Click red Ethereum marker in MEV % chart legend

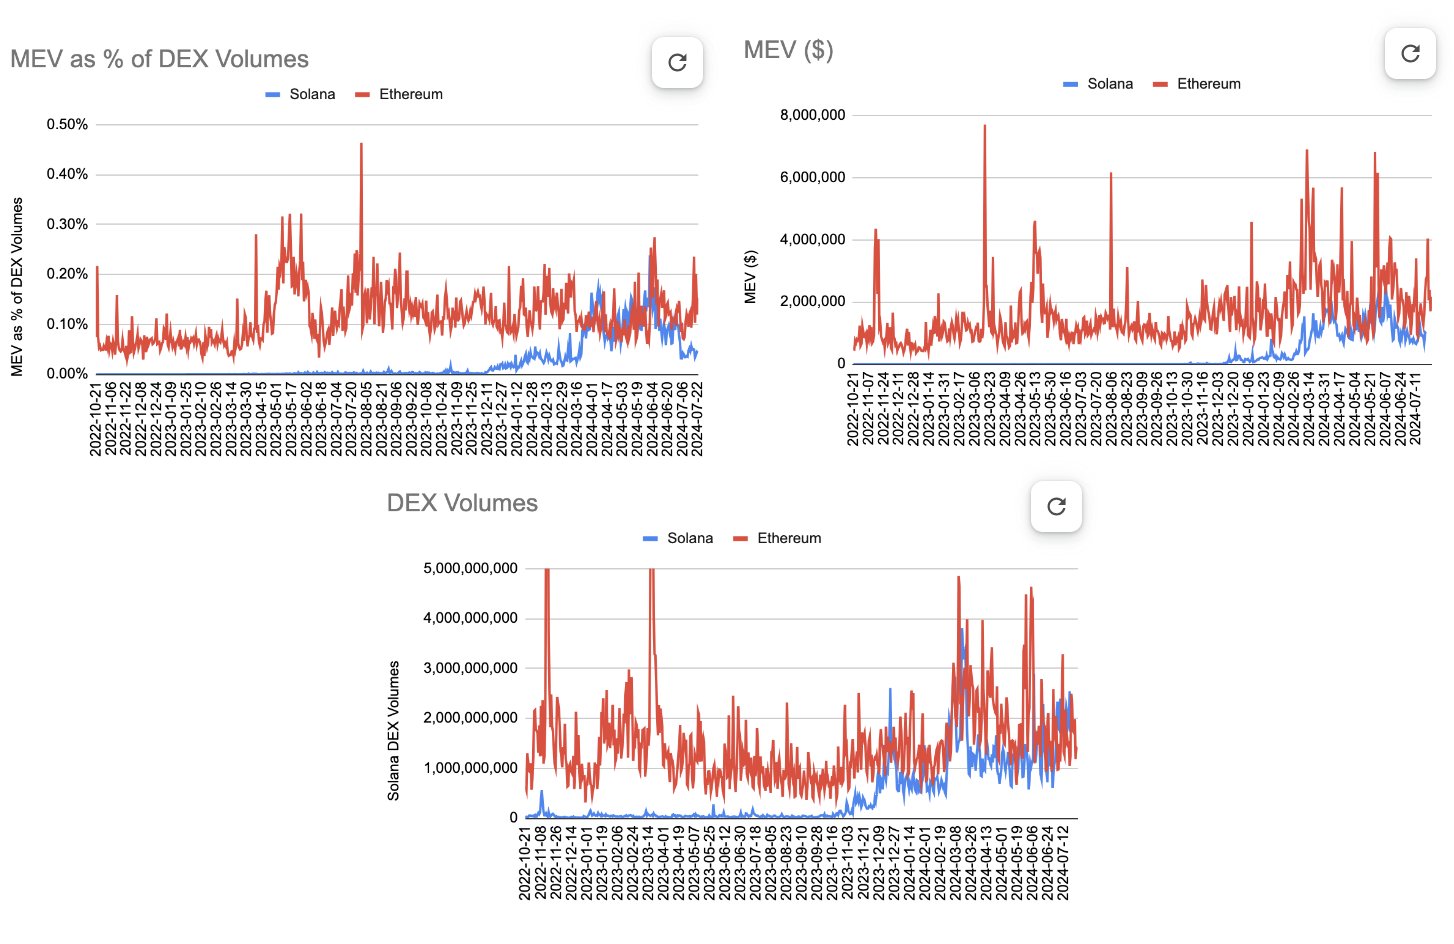(362, 95)
